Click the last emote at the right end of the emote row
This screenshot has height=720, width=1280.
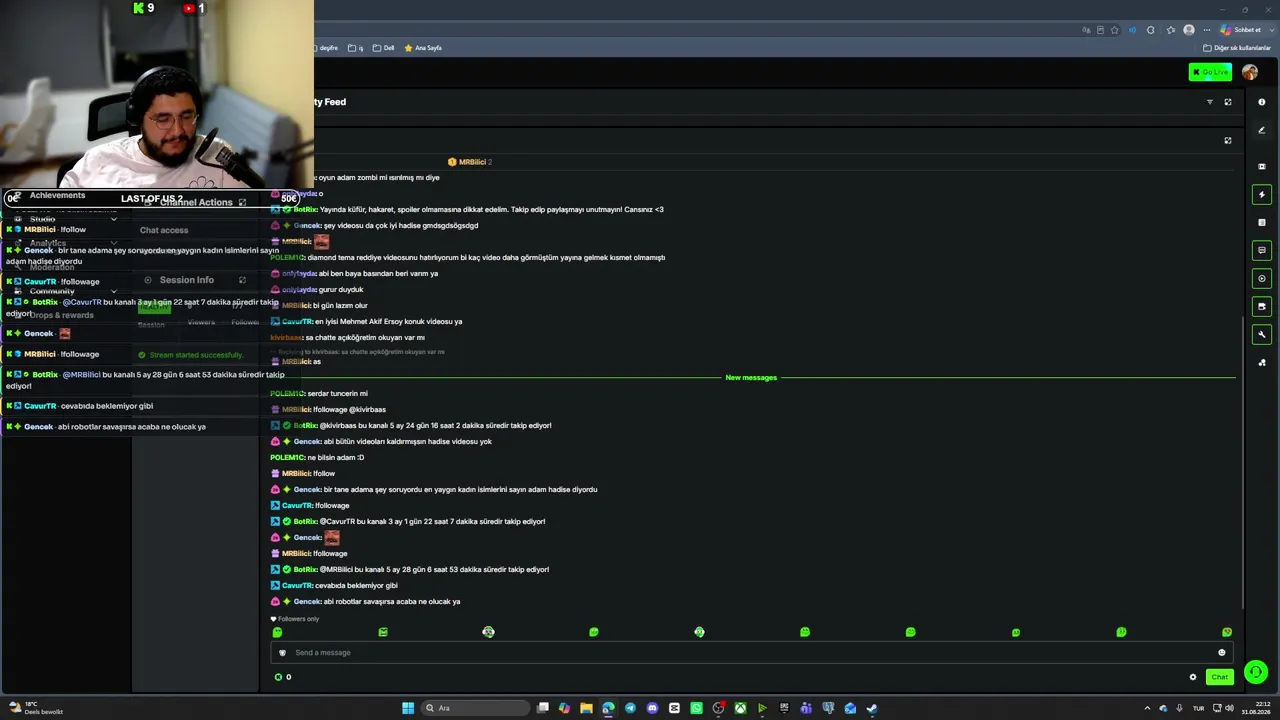point(1227,632)
